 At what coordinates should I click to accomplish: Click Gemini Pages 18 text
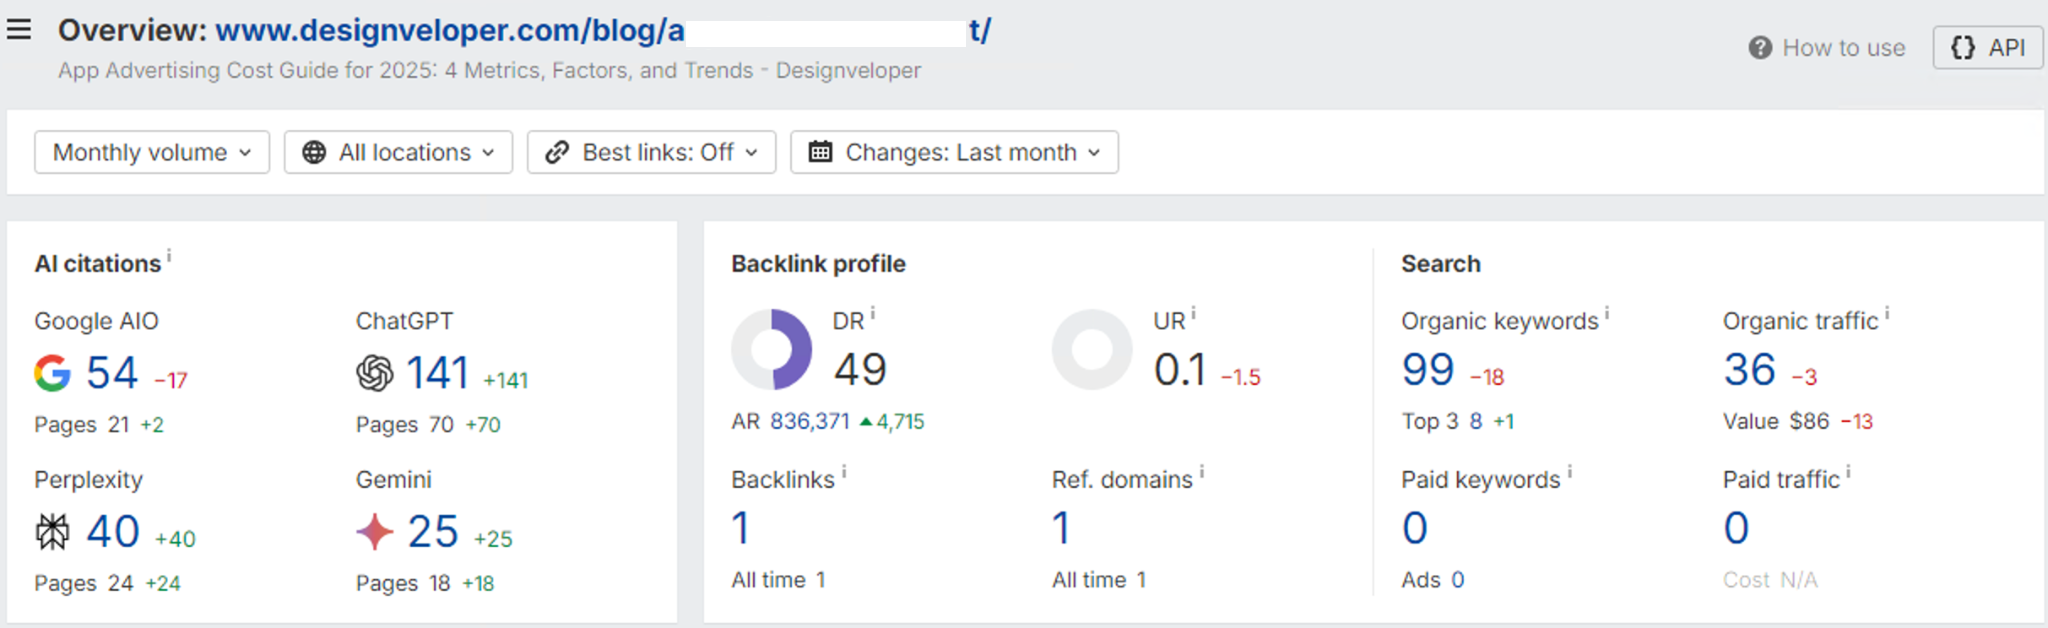tap(403, 583)
